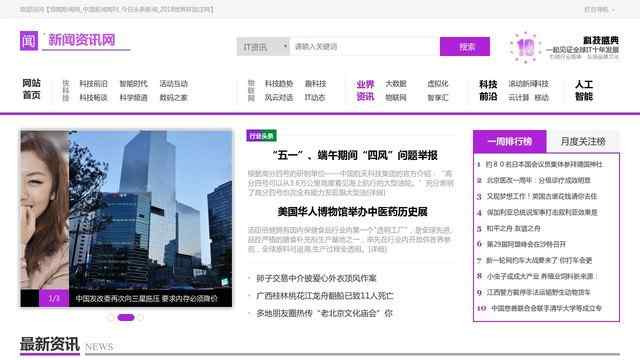Open ranking item 2 about 北京医改一周年

coord(538,180)
